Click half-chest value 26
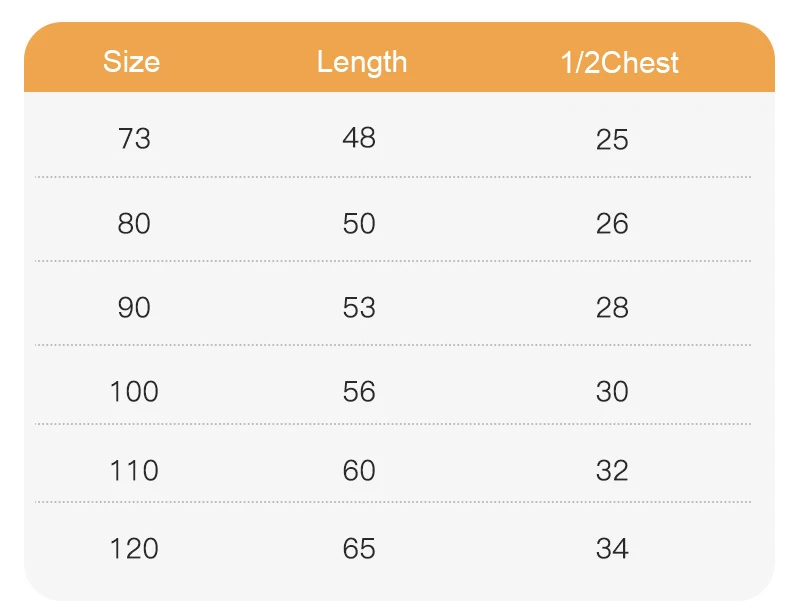This screenshot has height=611, width=790. point(612,223)
